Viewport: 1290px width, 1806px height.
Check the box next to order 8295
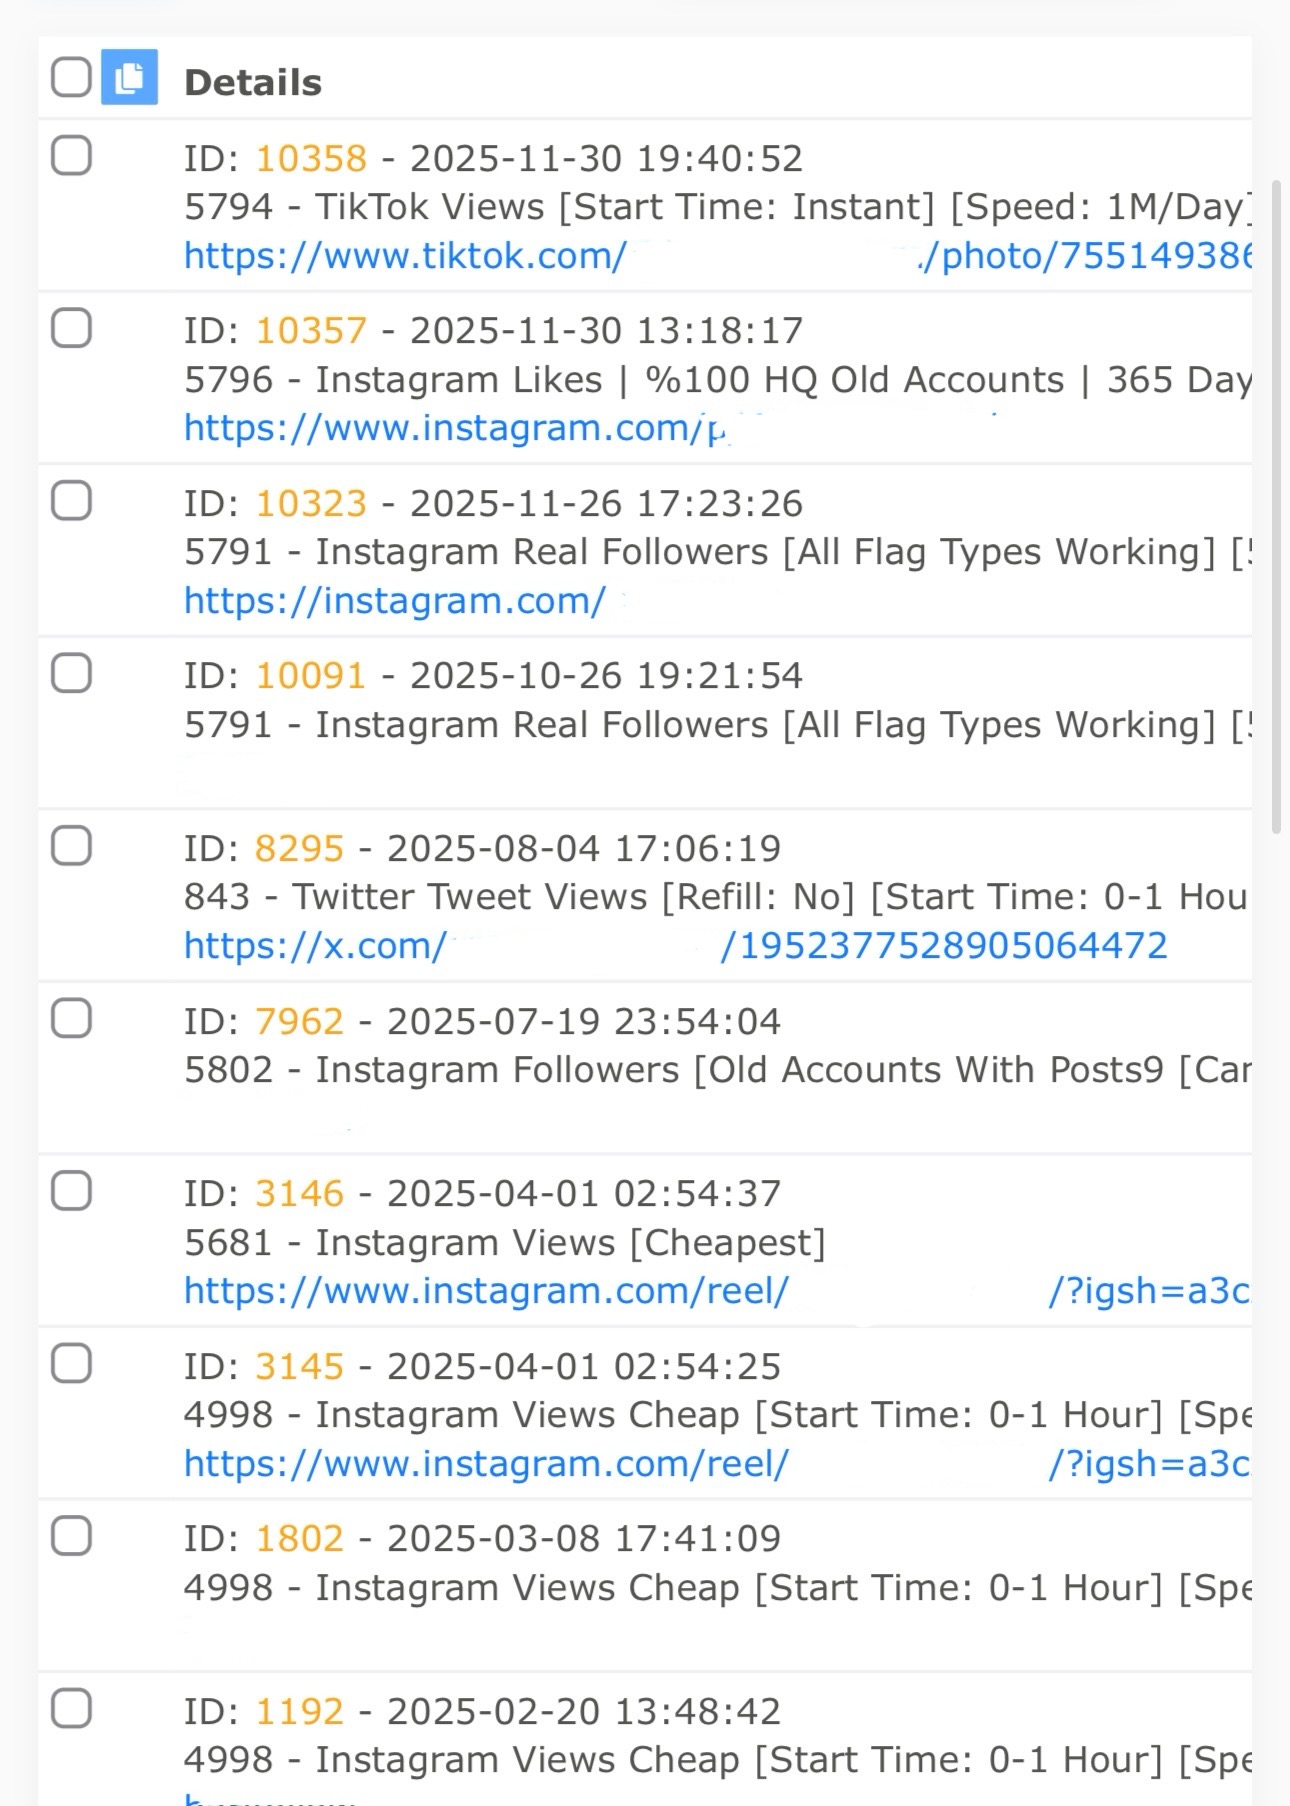pyautogui.click(x=71, y=846)
